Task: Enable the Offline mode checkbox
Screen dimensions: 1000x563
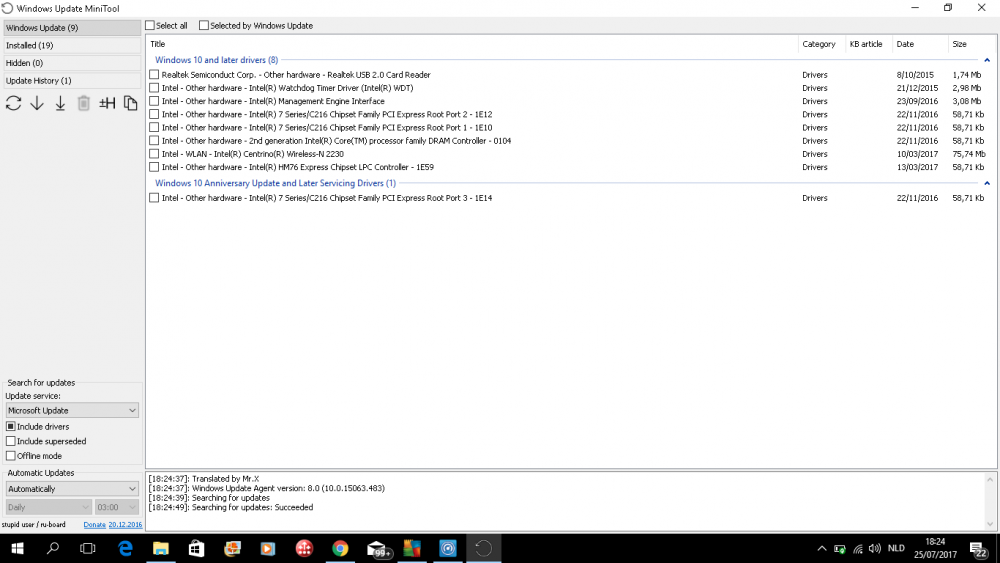Action: [11, 456]
